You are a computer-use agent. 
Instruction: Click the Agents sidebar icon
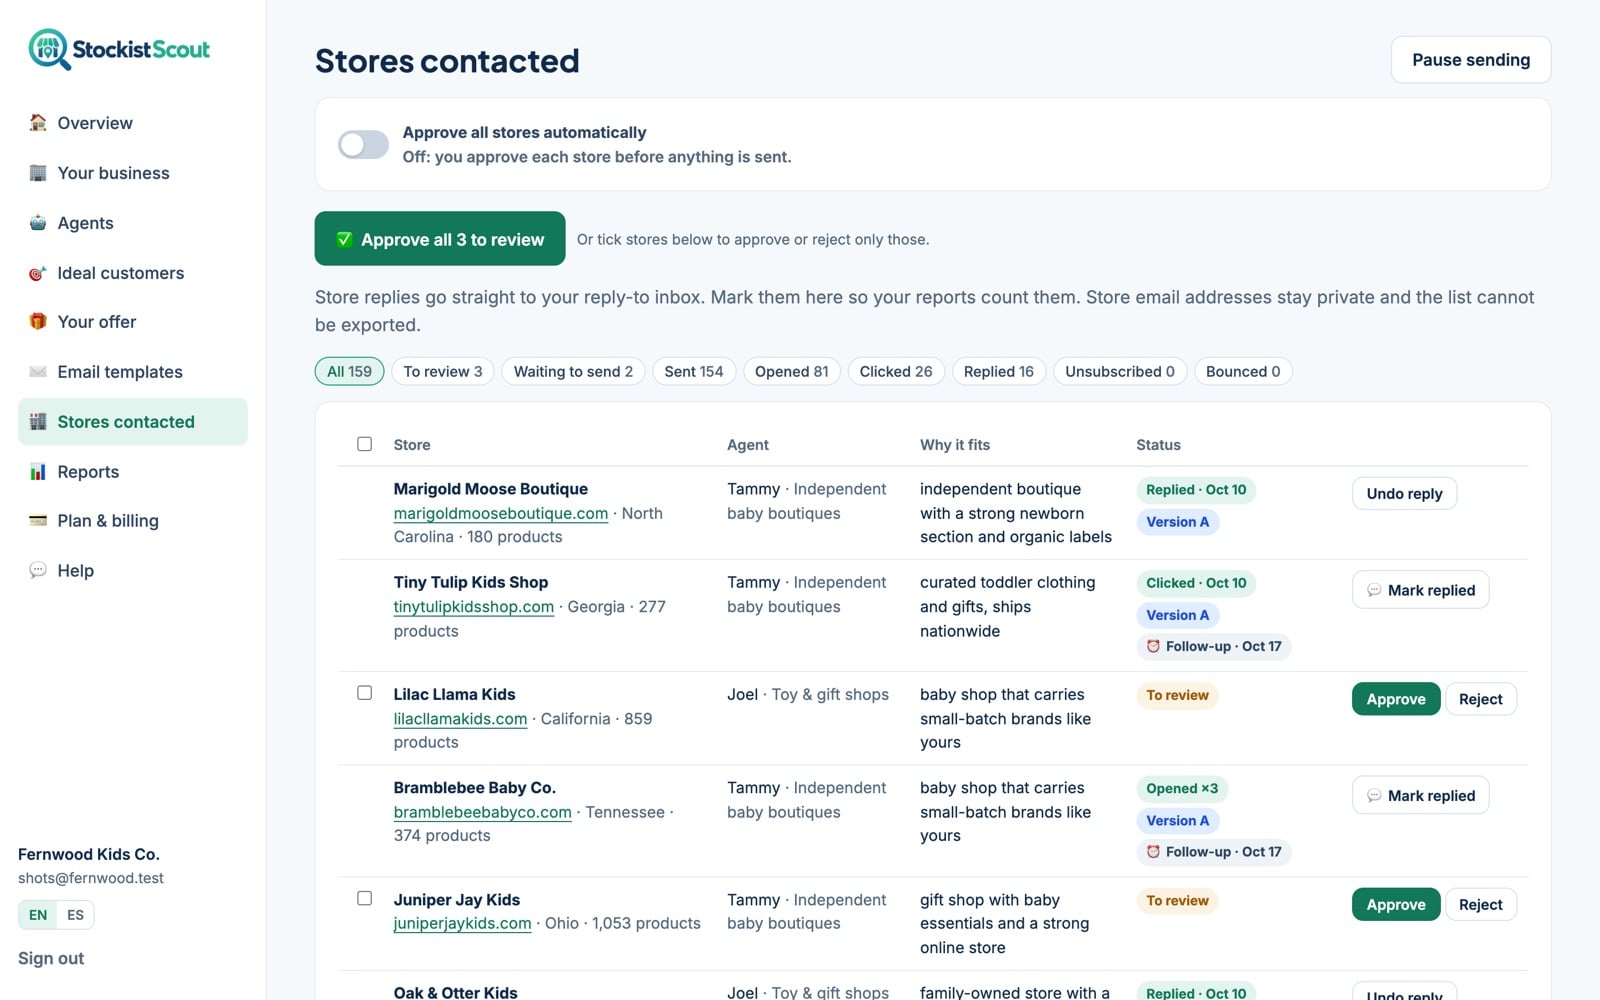[38, 223]
